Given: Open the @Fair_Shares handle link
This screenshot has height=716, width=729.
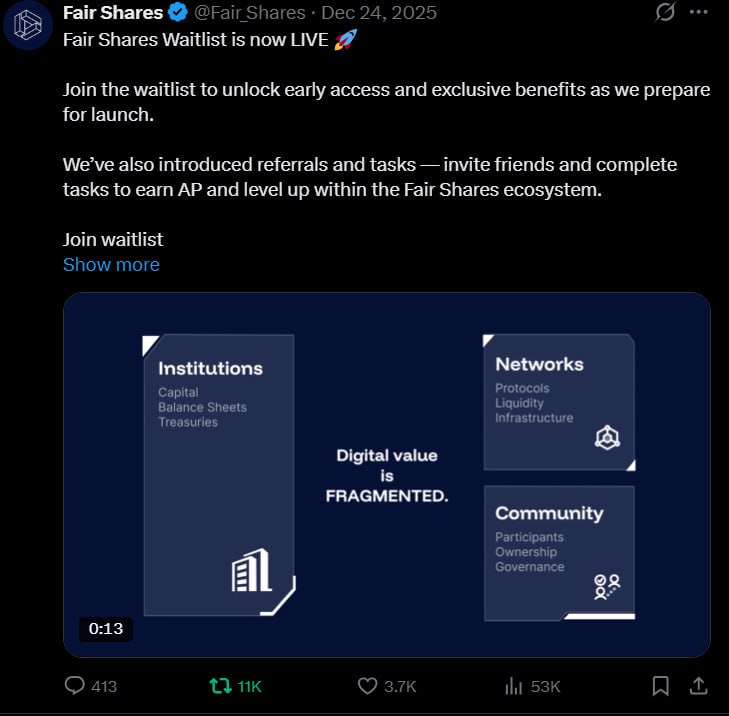Looking at the screenshot, I should [x=251, y=13].
